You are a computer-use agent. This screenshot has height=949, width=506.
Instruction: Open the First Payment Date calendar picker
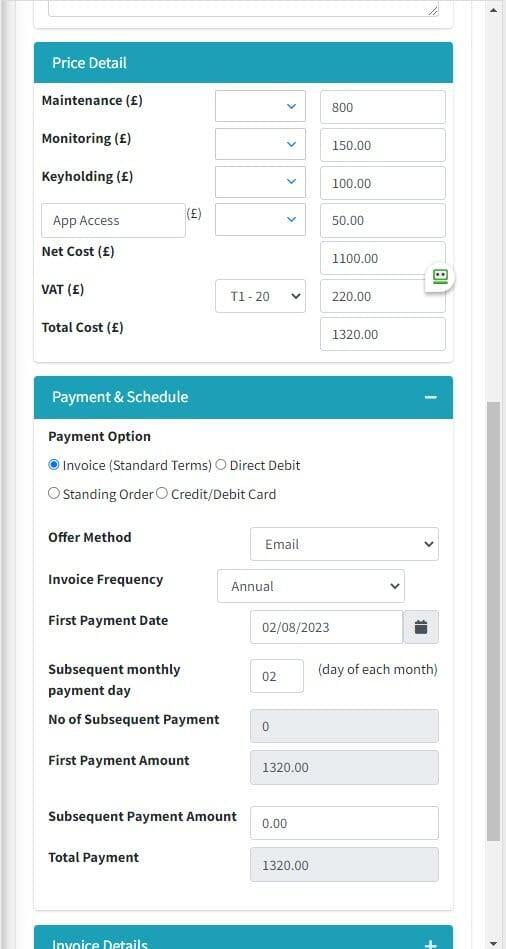421,627
